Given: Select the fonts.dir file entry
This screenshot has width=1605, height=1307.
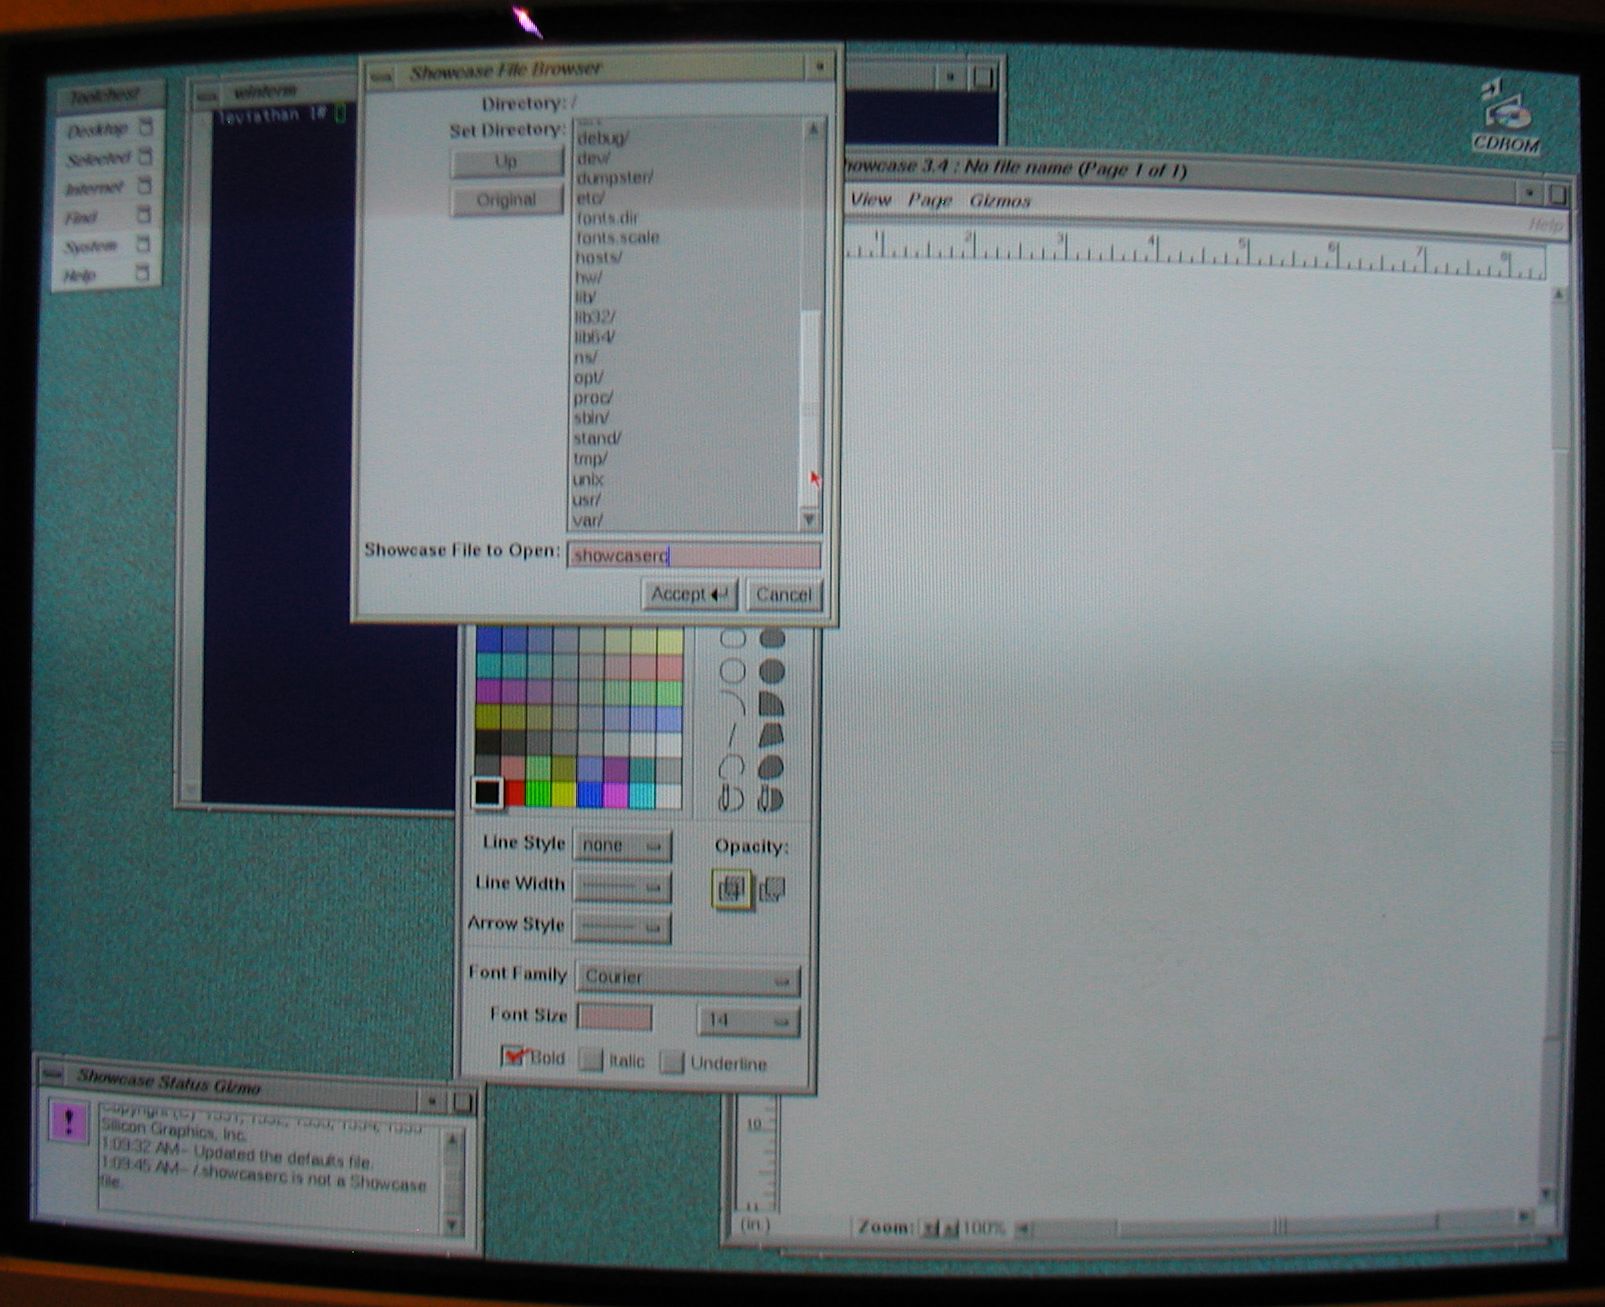Looking at the screenshot, I should coord(607,217).
